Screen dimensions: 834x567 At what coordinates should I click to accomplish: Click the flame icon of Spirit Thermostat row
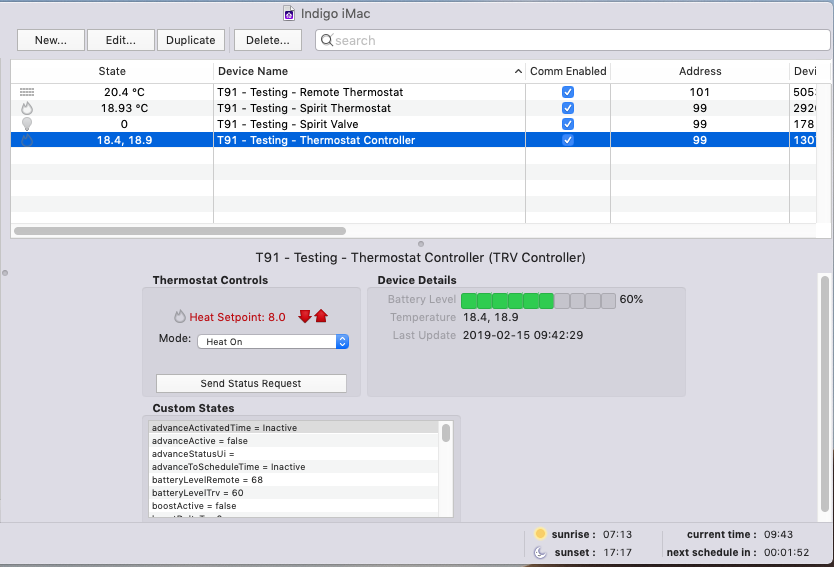[27, 108]
